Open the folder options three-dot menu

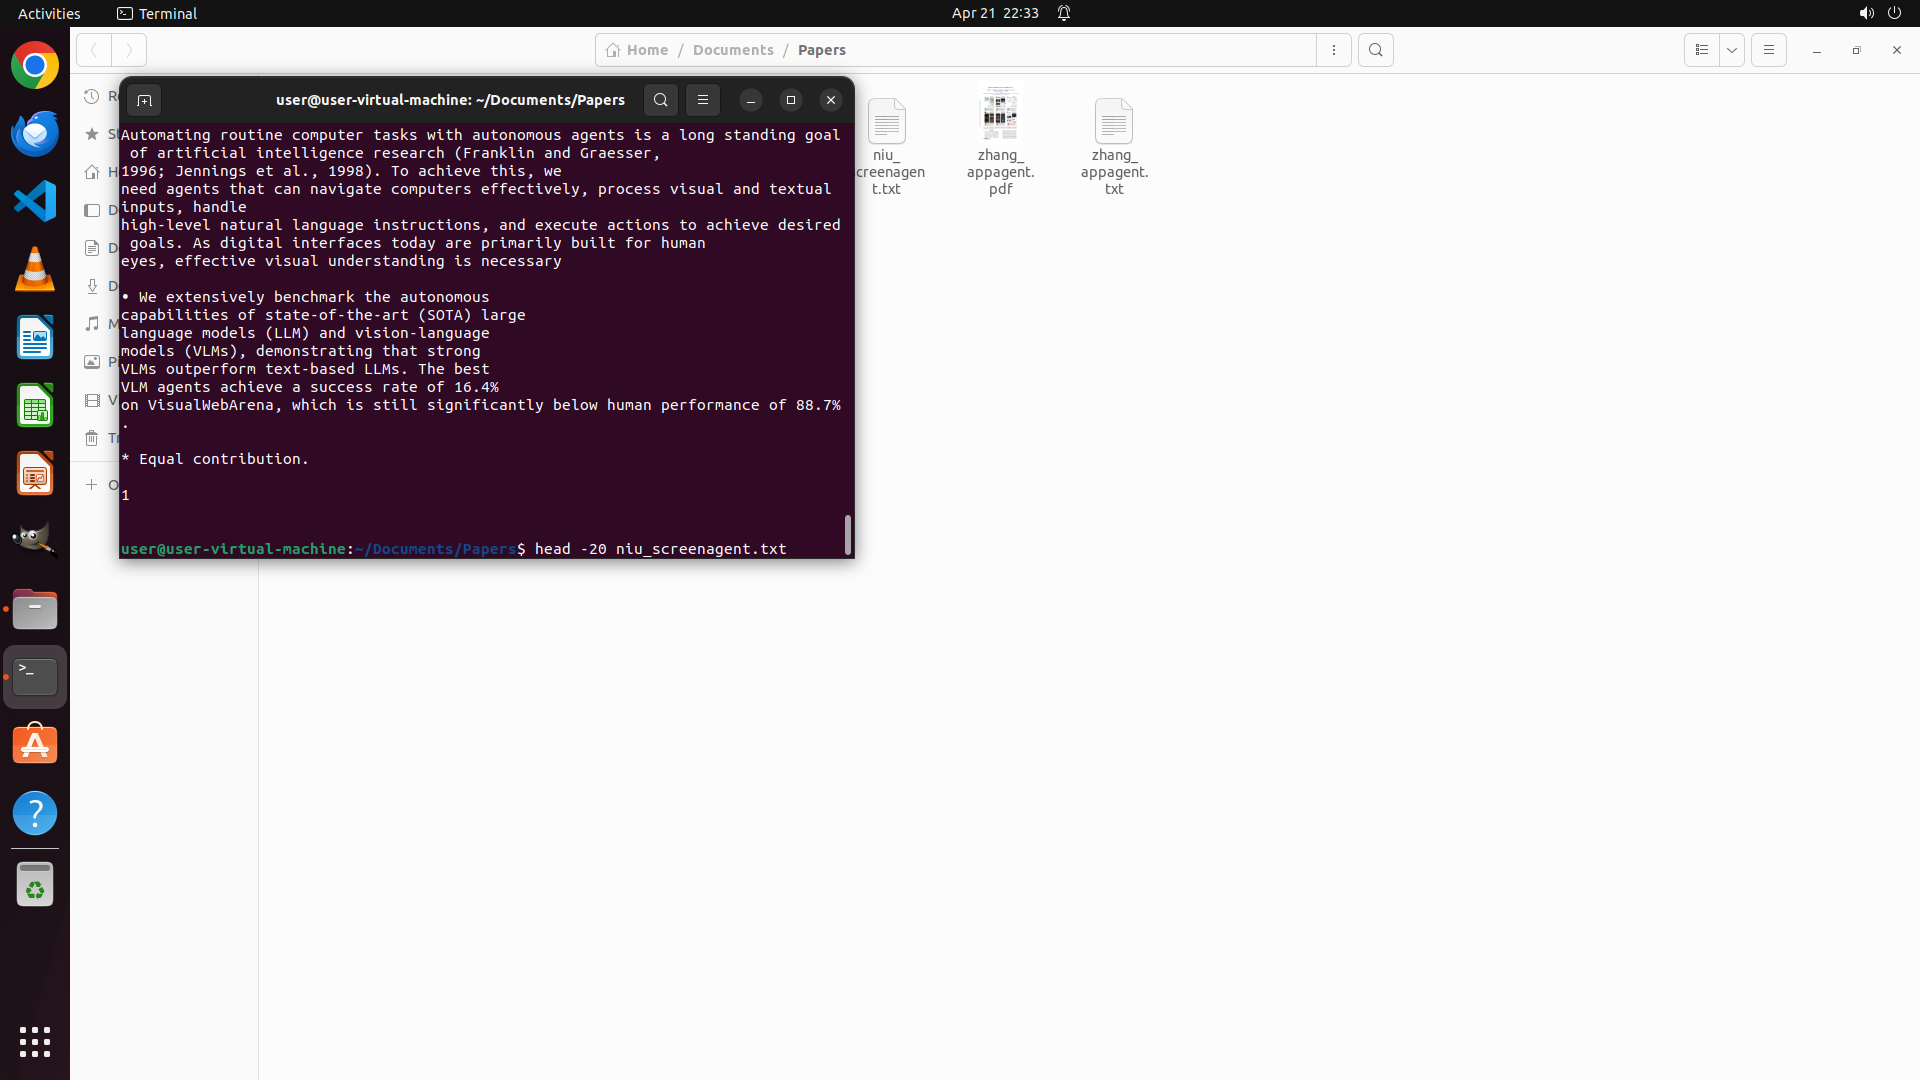[1334, 50]
